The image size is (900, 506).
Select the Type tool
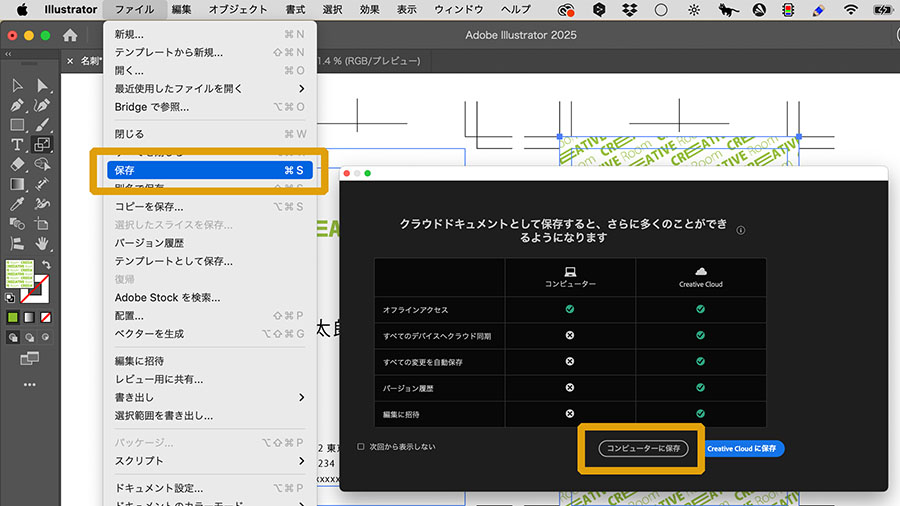17,145
